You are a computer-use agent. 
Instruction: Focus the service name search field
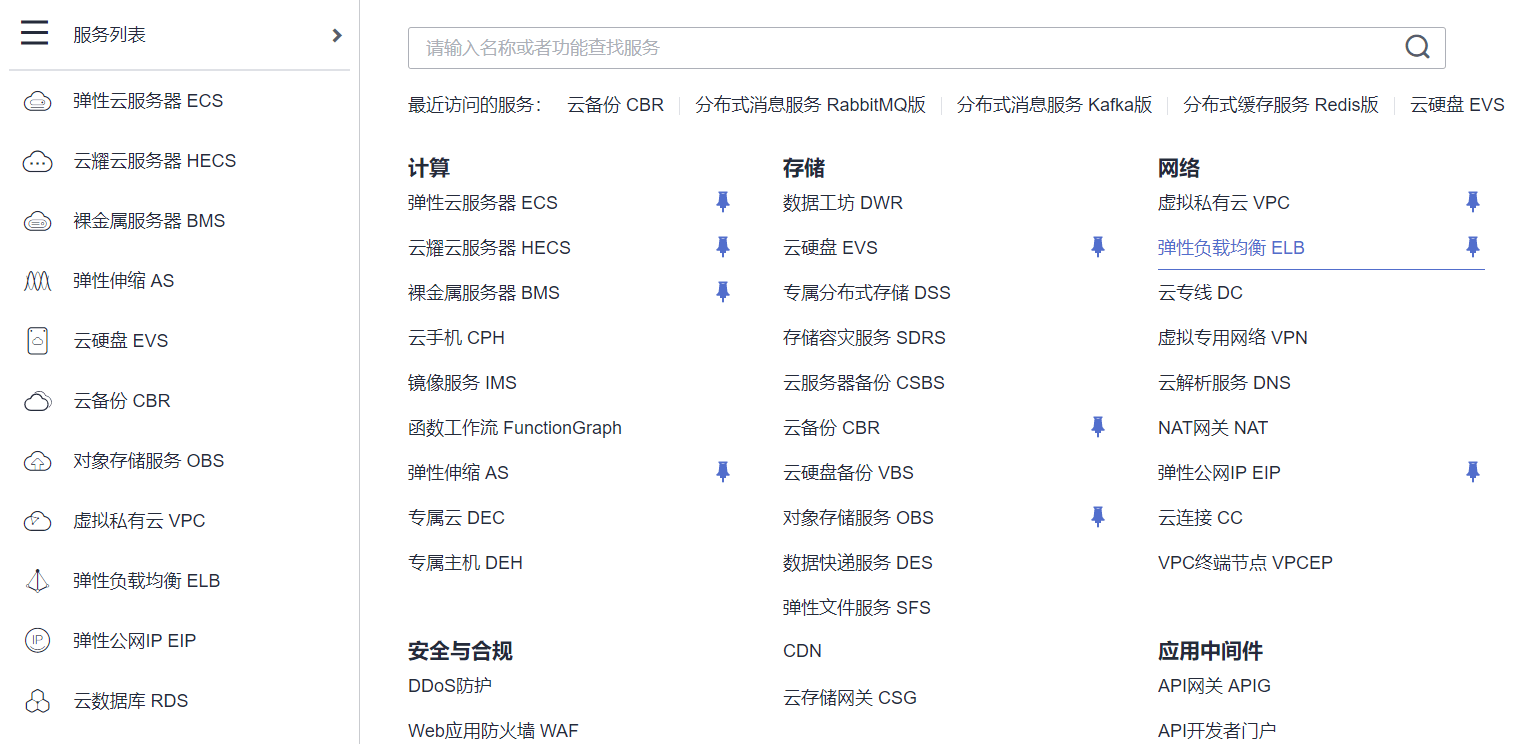(x=926, y=48)
